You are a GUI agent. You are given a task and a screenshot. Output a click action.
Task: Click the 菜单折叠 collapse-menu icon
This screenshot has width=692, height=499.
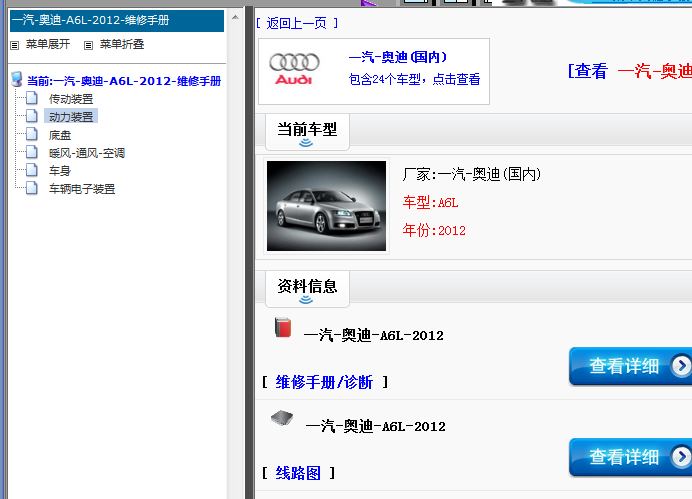pyautogui.click(x=88, y=45)
